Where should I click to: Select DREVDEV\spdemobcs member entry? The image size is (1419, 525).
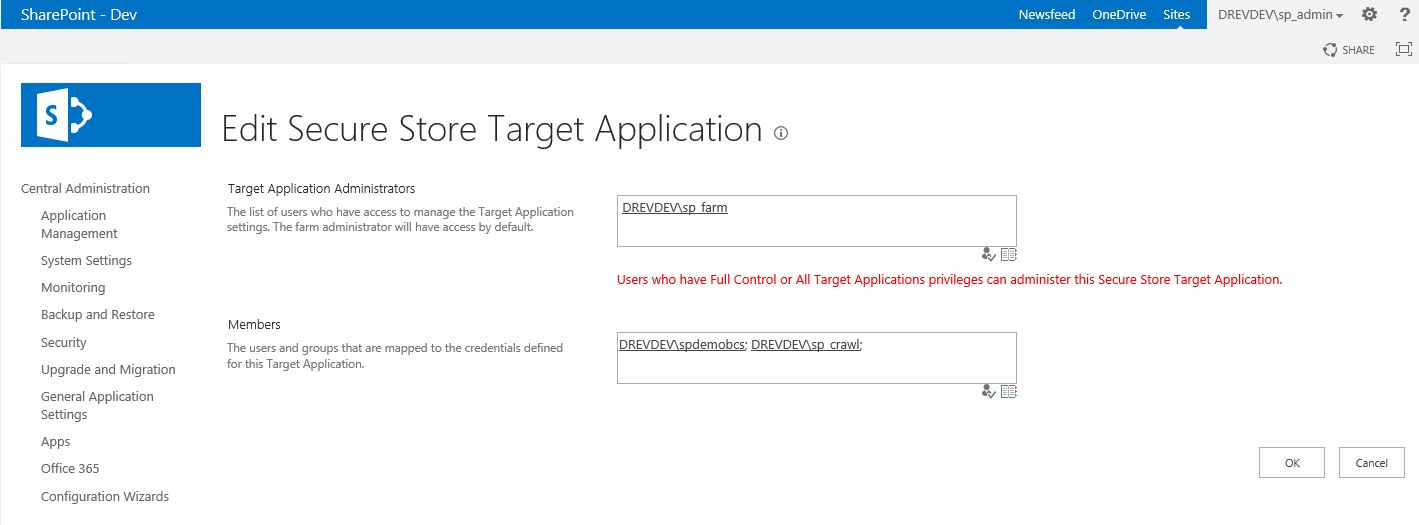[682, 344]
